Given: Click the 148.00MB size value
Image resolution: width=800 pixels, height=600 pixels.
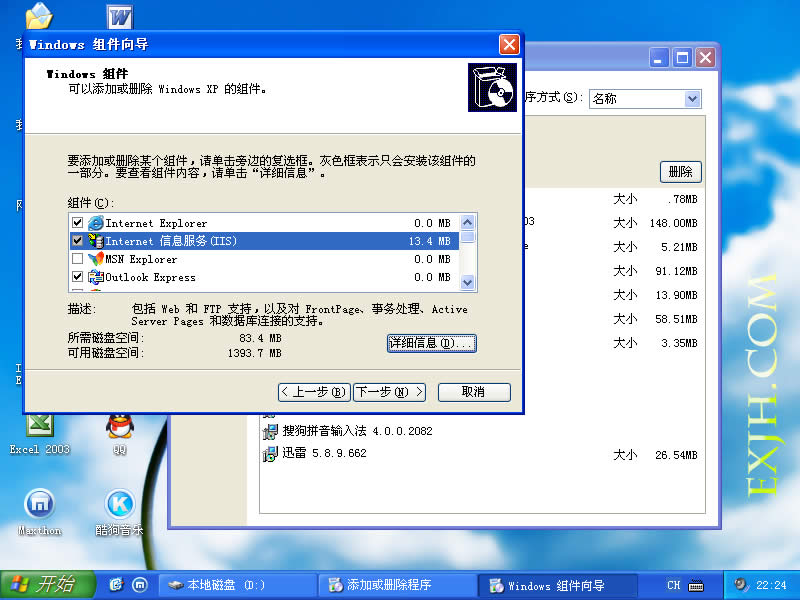Looking at the screenshot, I should [x=673, y=223].
